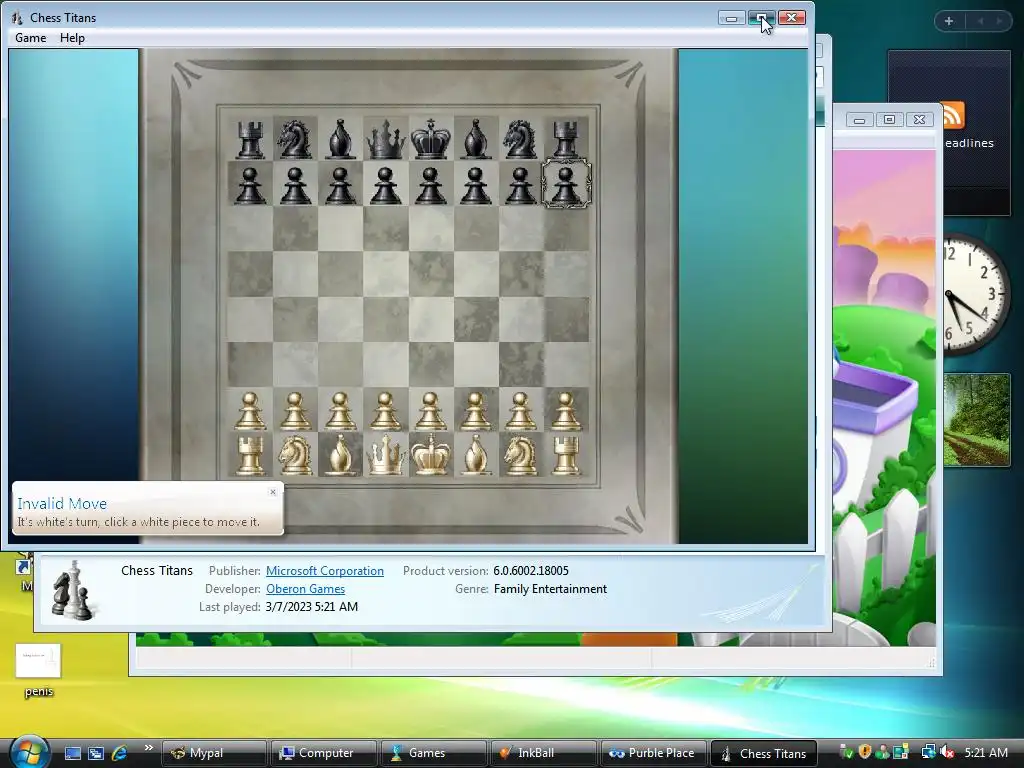Launch Internet Explorer from Quick Launch

pyautogui.click(x=120, y=753)
